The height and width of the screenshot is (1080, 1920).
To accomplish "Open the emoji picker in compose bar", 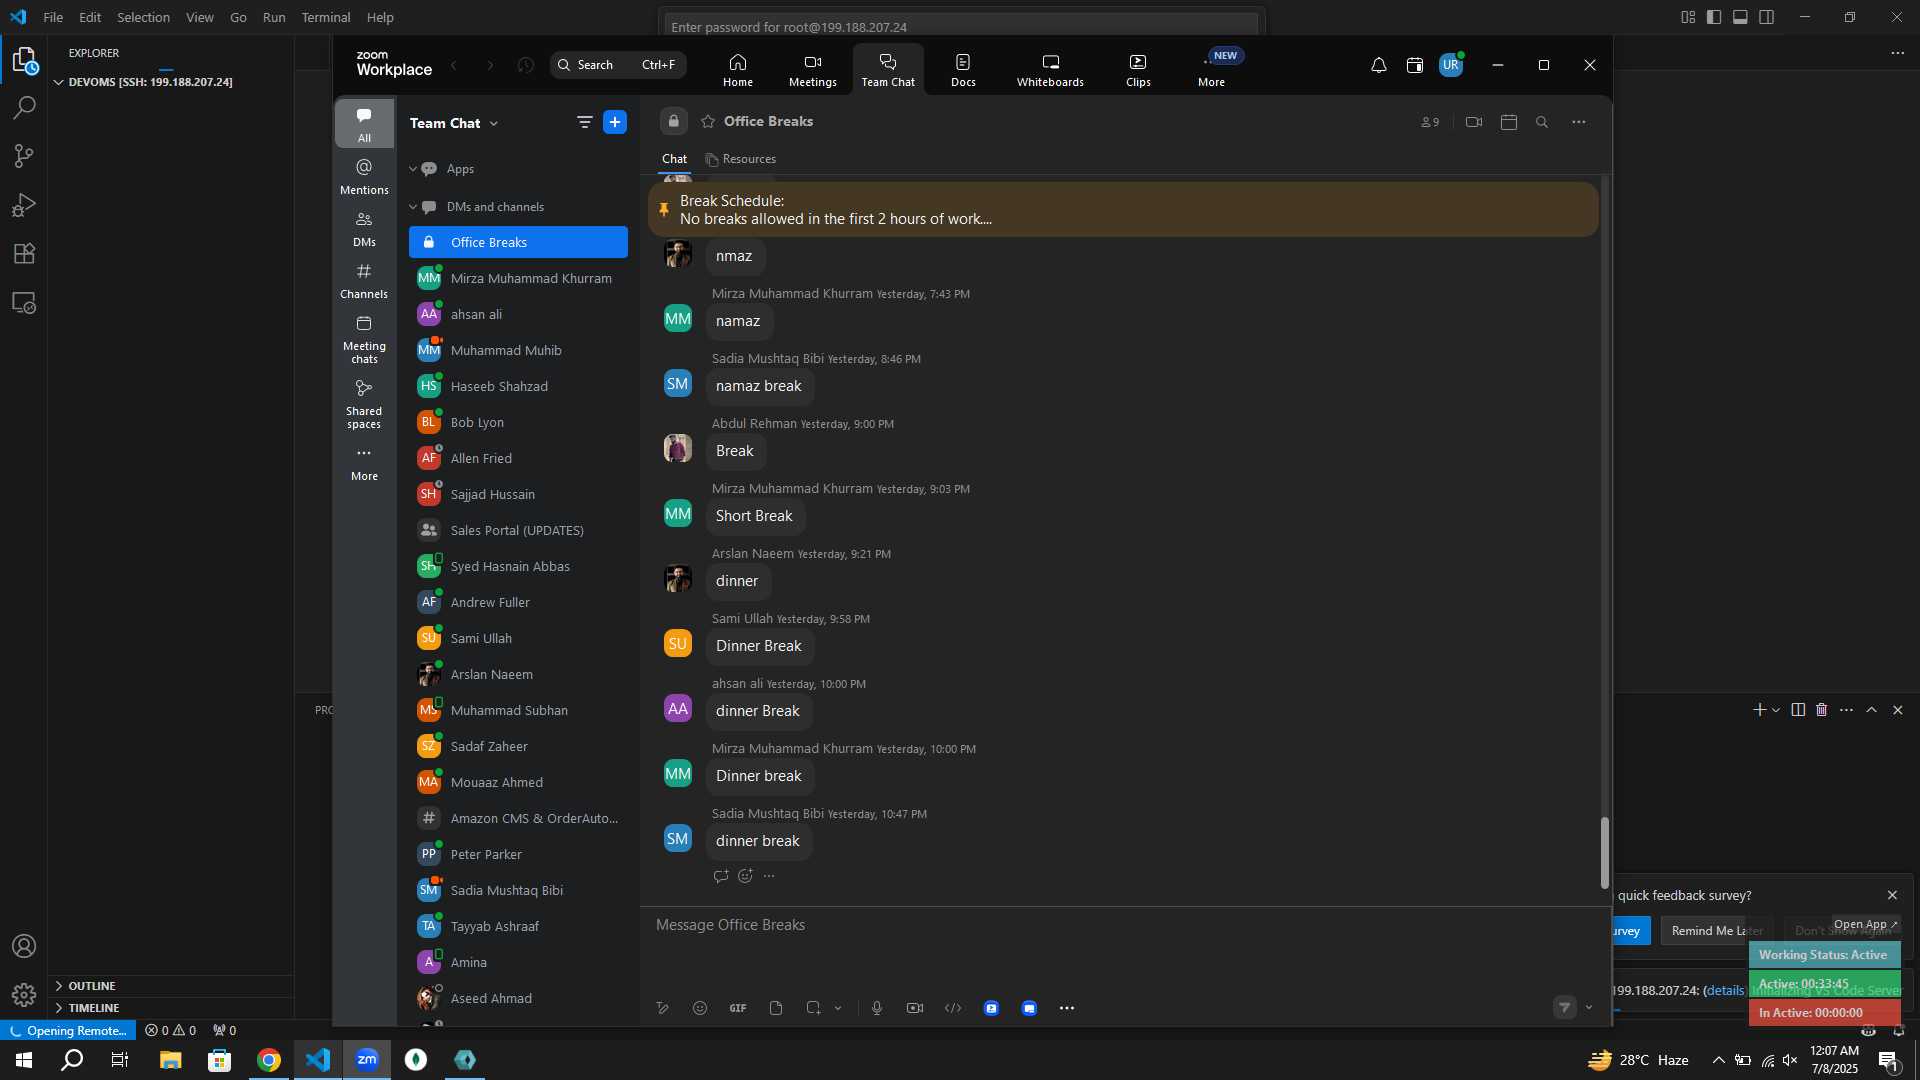I will pos(700,1008).
